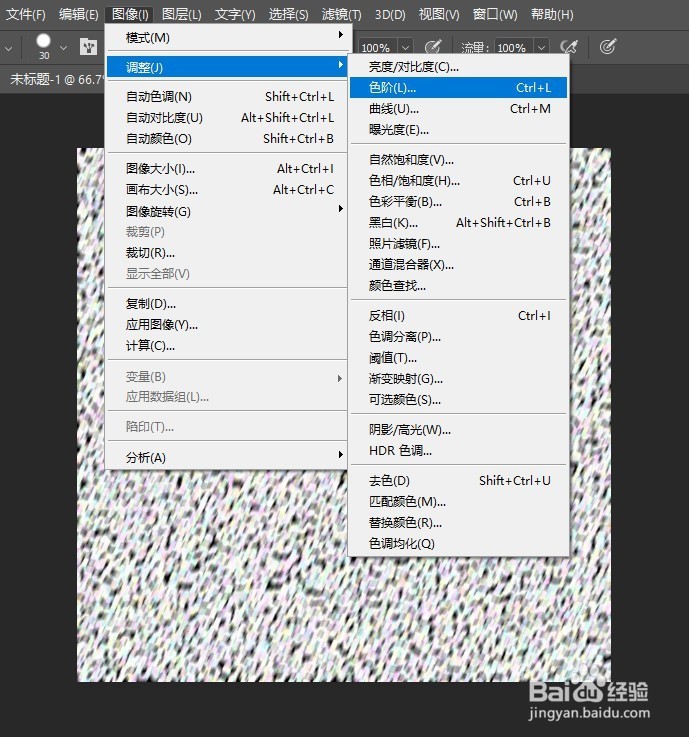Enable the airbrush build-up icon after the flow field
The height and width of the screenshot is (737, 689).
[x=569, y=47]
